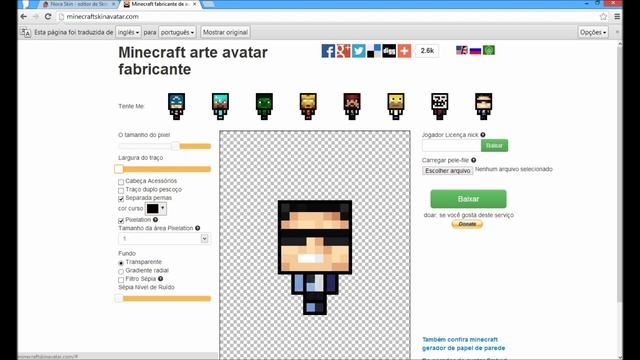Switch the site language to Russian flag
Viewport: 640px width, 360px height.
point(475,50)
